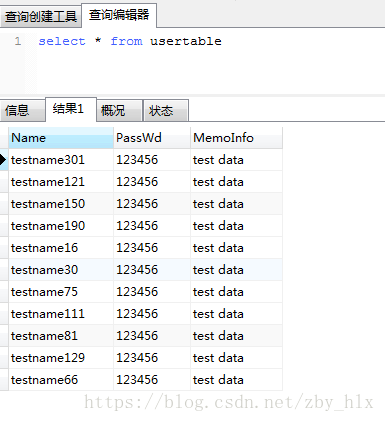Sort by the Name column header
This screenshot has height=422, width=385.
pos(61,138)
